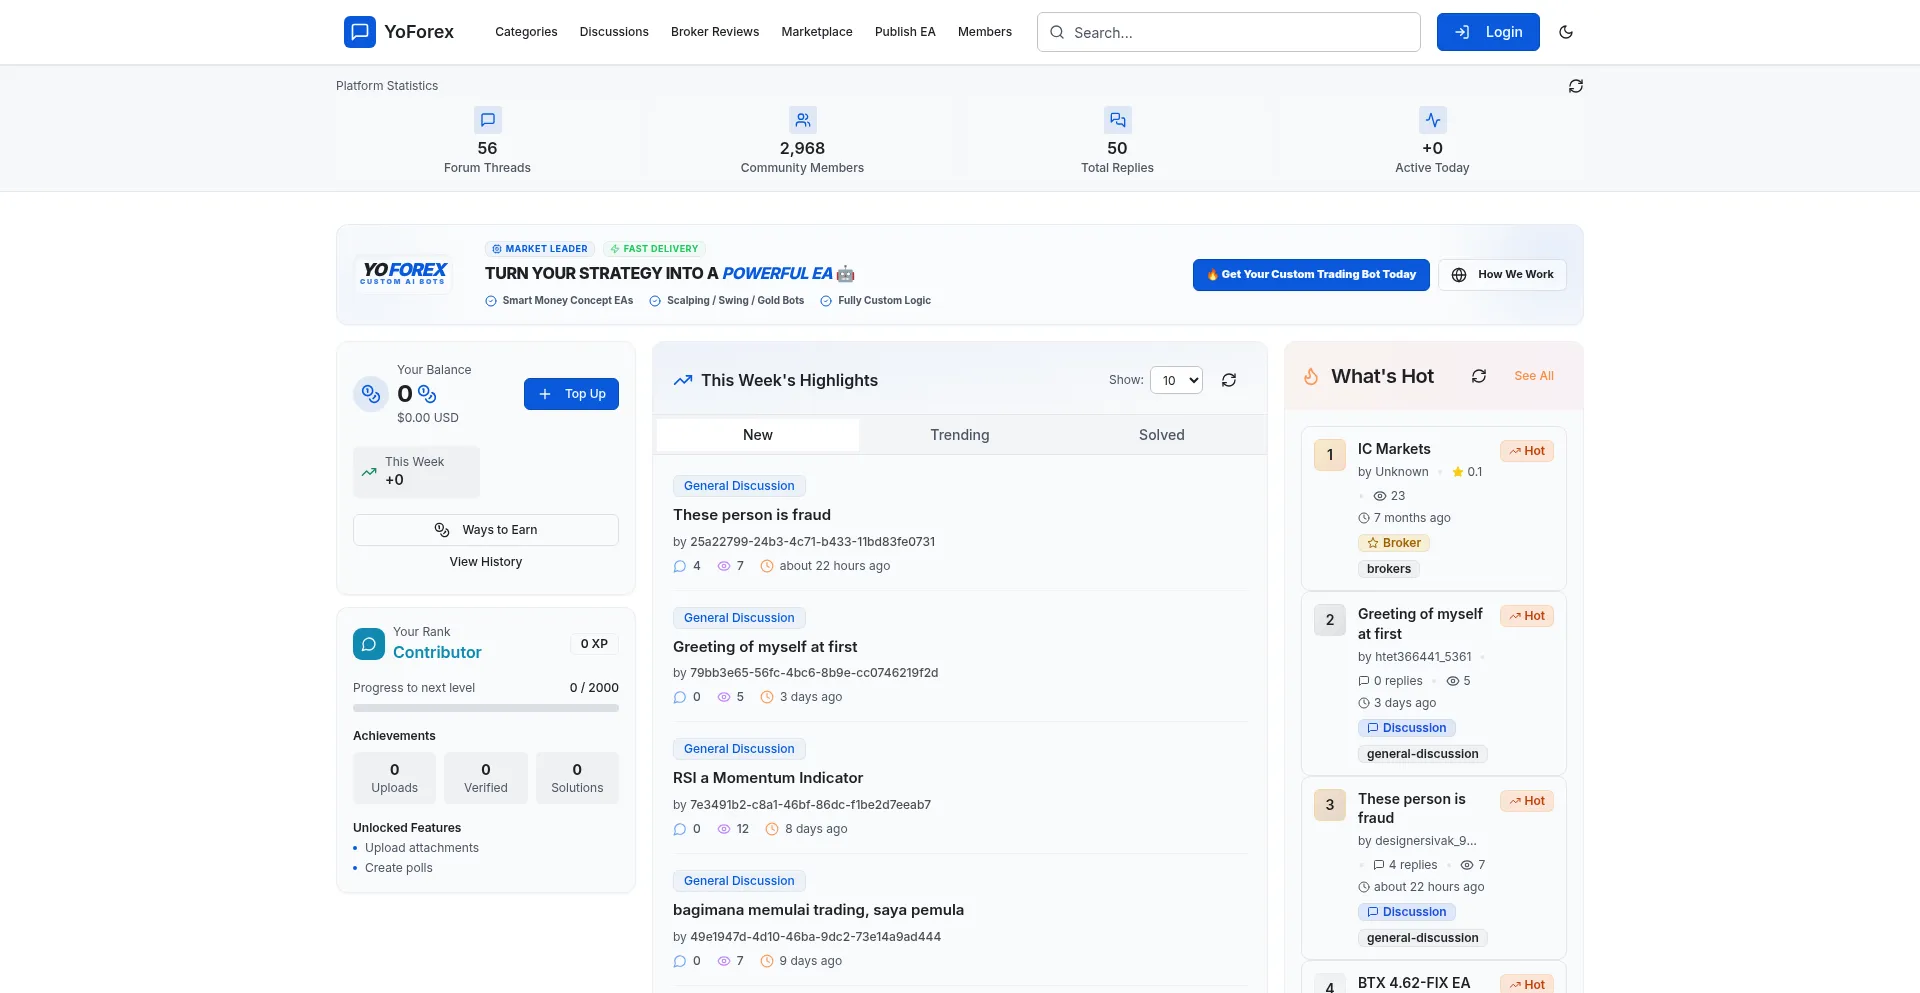The image size is (1920, 993).
Task: Click the 0 XP badge
Action: pyautogui.click(x=594, y=644)
